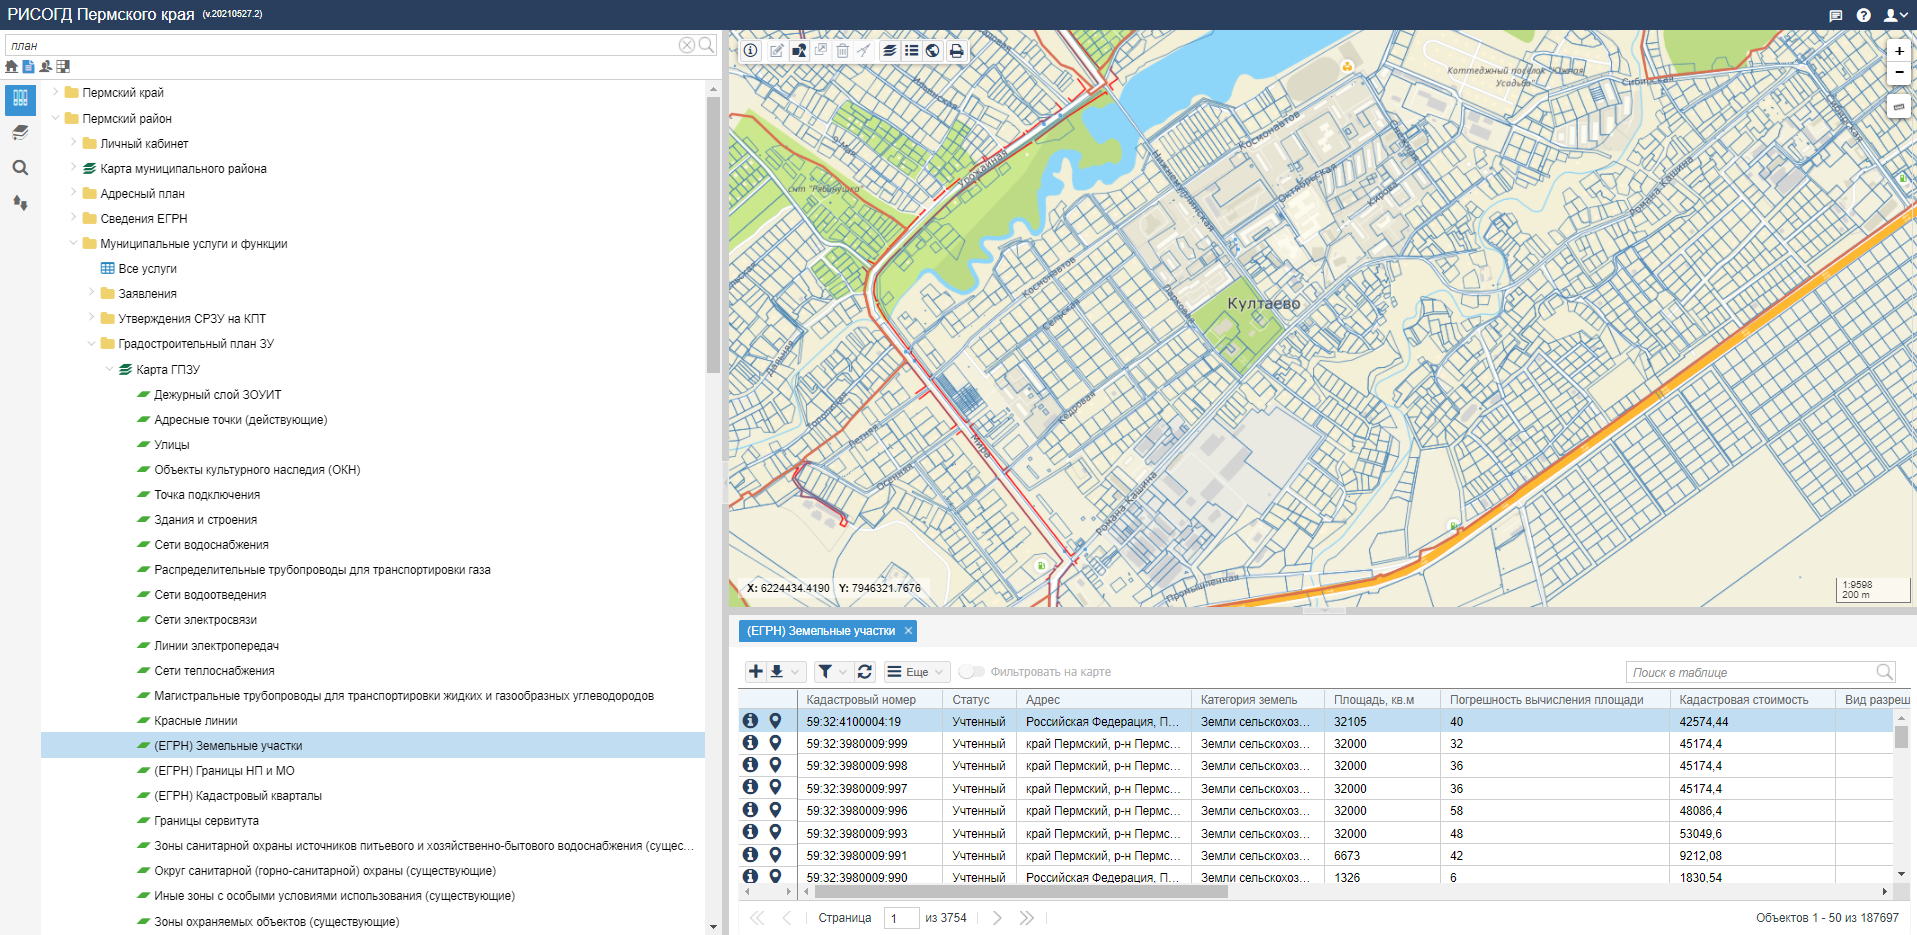Sort by 'Кадастровый номер' column header
The height and width of the screenshot is (935, 1917).
tap(861, 700)
